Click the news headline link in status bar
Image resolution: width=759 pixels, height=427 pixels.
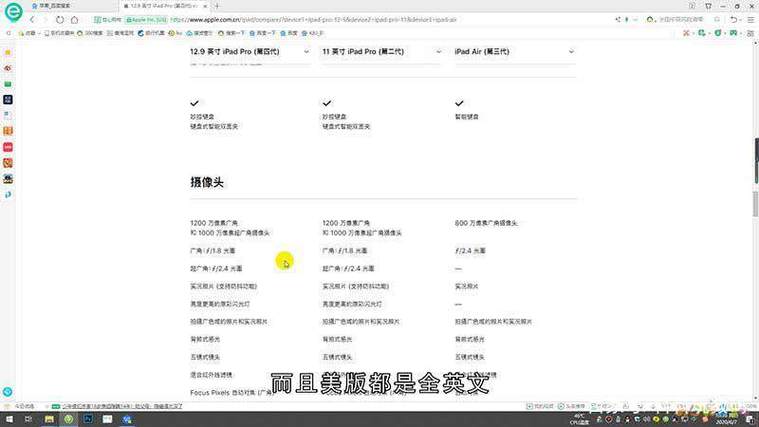(122, 406)
